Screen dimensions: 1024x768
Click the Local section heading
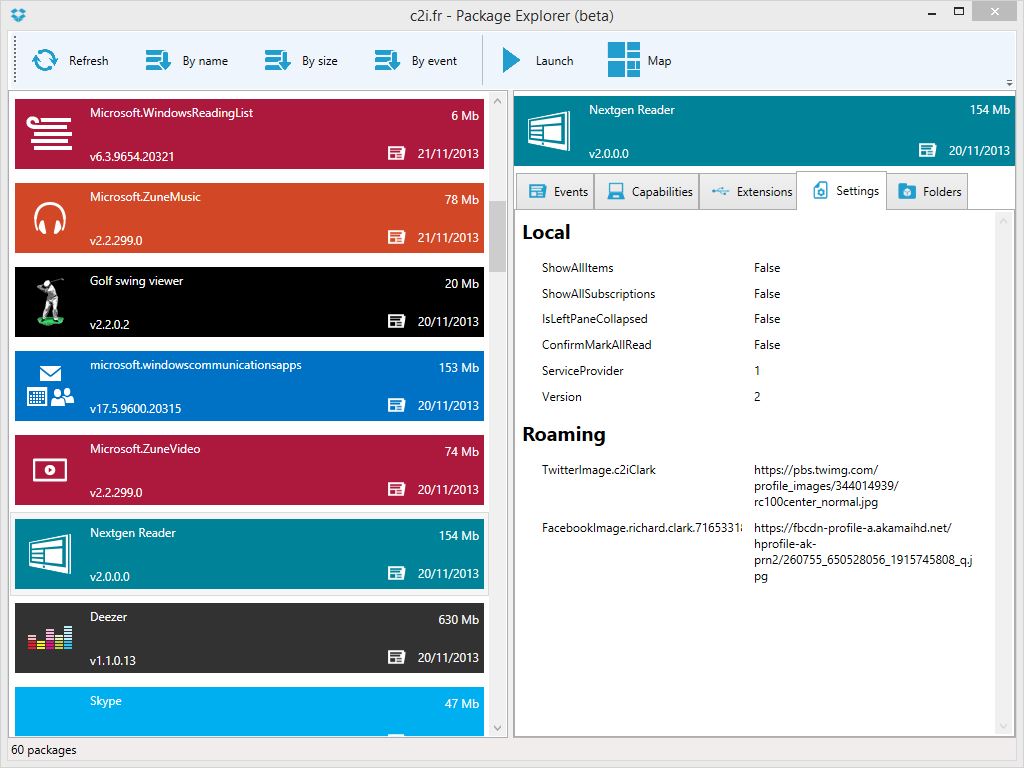(546, 232)
